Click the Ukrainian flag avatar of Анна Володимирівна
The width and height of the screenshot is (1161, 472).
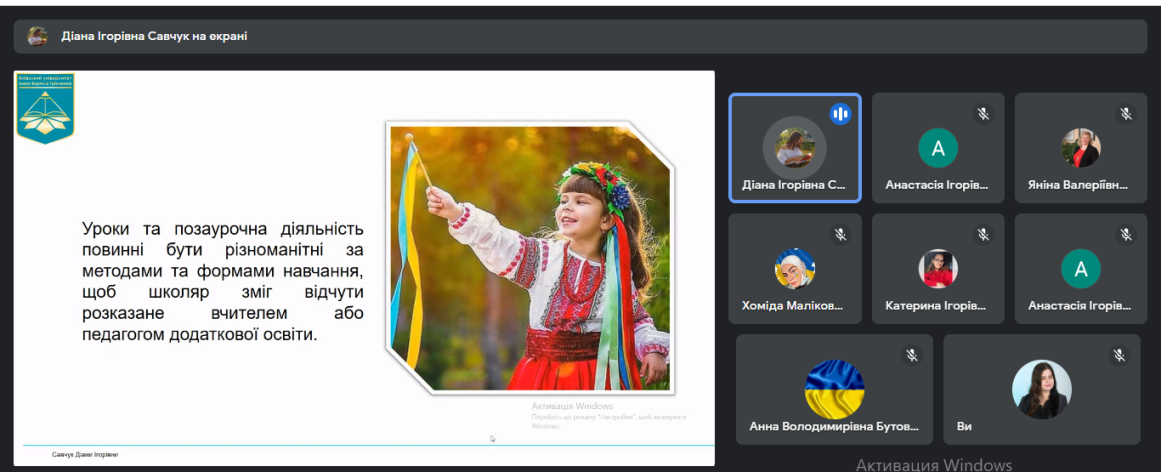(834, 389)
